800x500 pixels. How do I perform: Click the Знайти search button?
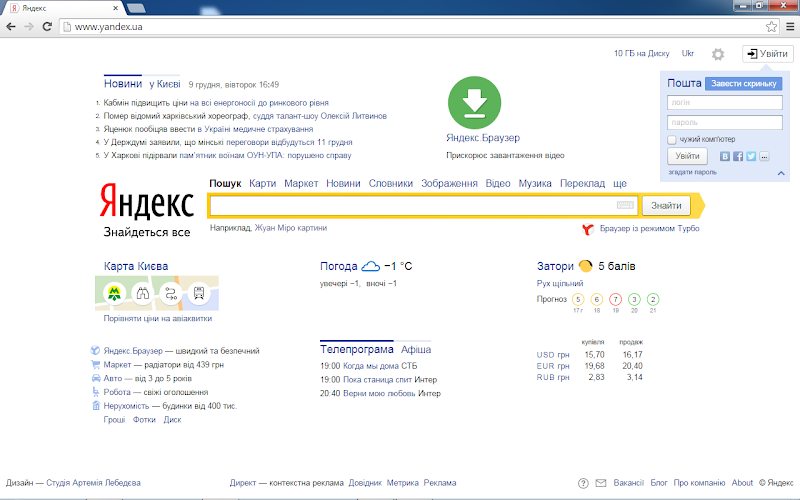click(666, 205)
